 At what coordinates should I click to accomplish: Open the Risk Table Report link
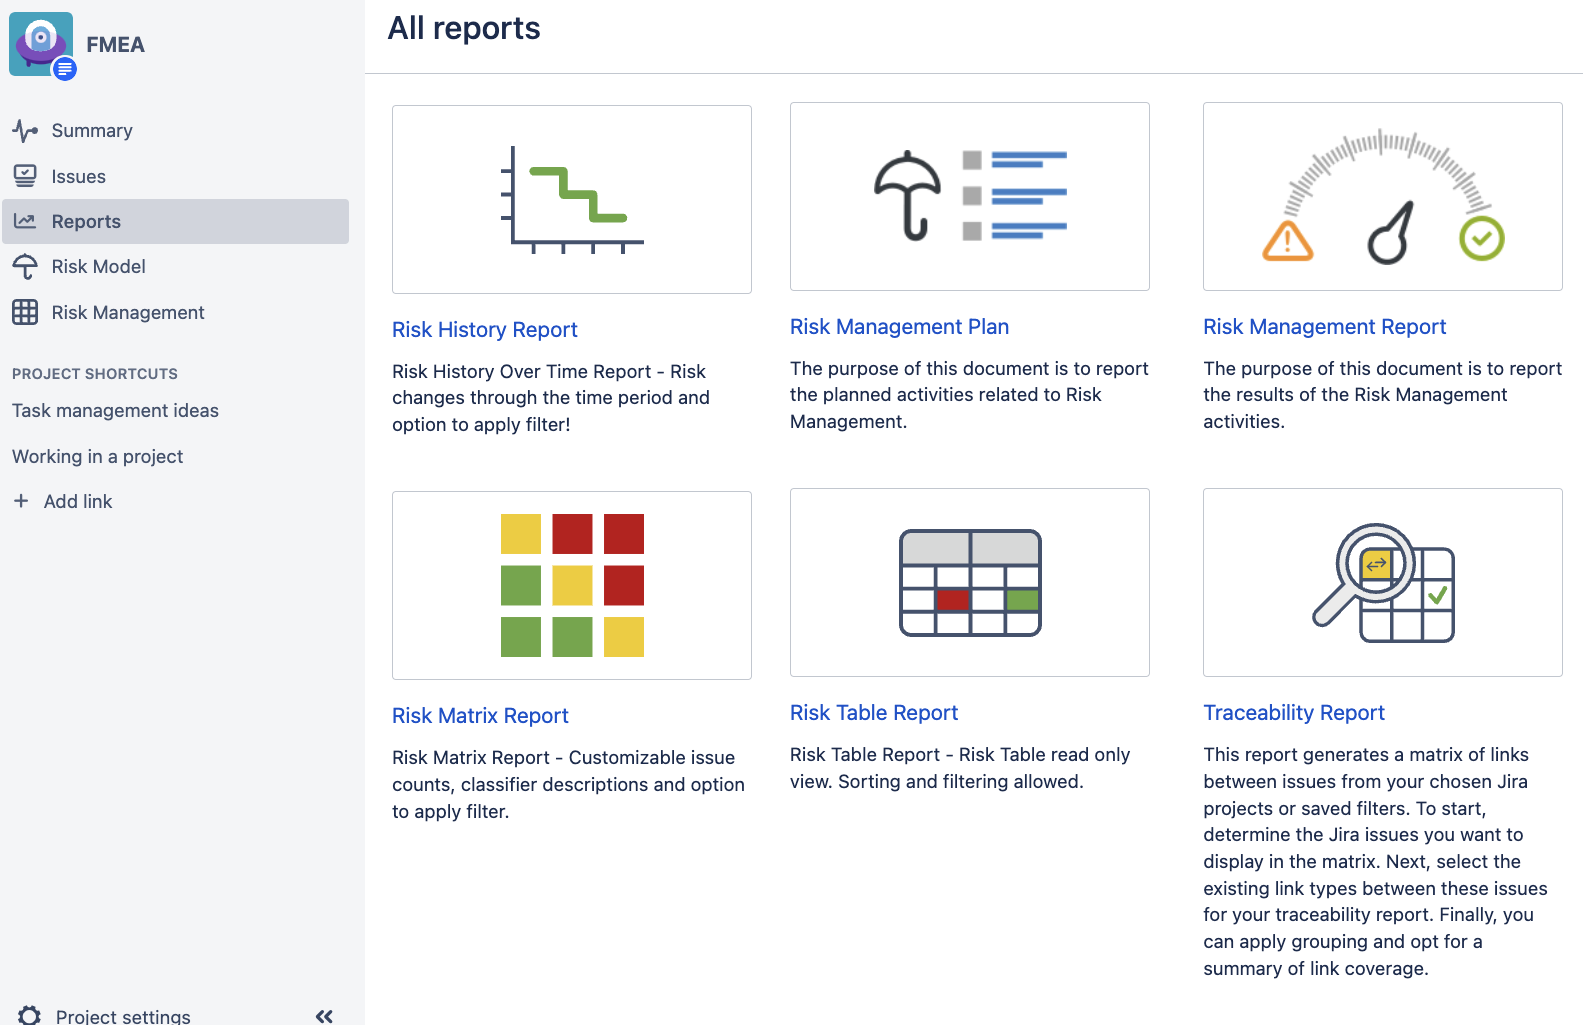[x=873, y=712]
